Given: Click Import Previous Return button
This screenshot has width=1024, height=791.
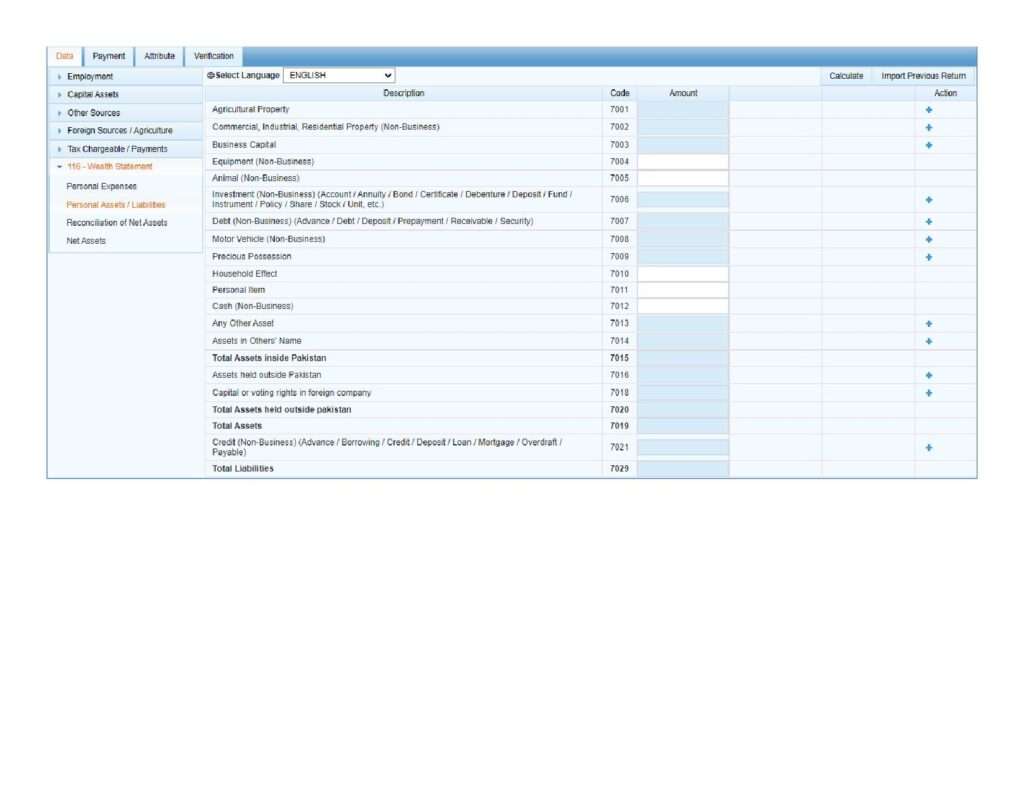Looking at the screenshot, I should pos(923,75).
